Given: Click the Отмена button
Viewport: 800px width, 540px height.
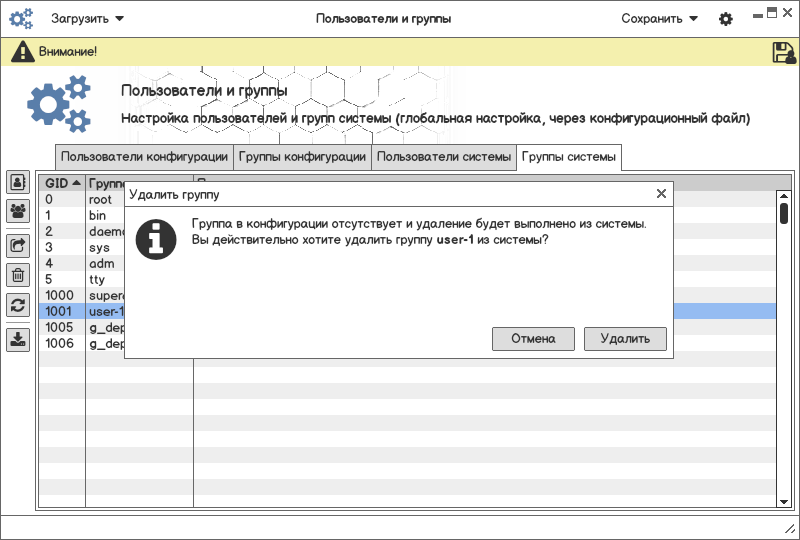Looking at the screenshot, I should 533,339.
